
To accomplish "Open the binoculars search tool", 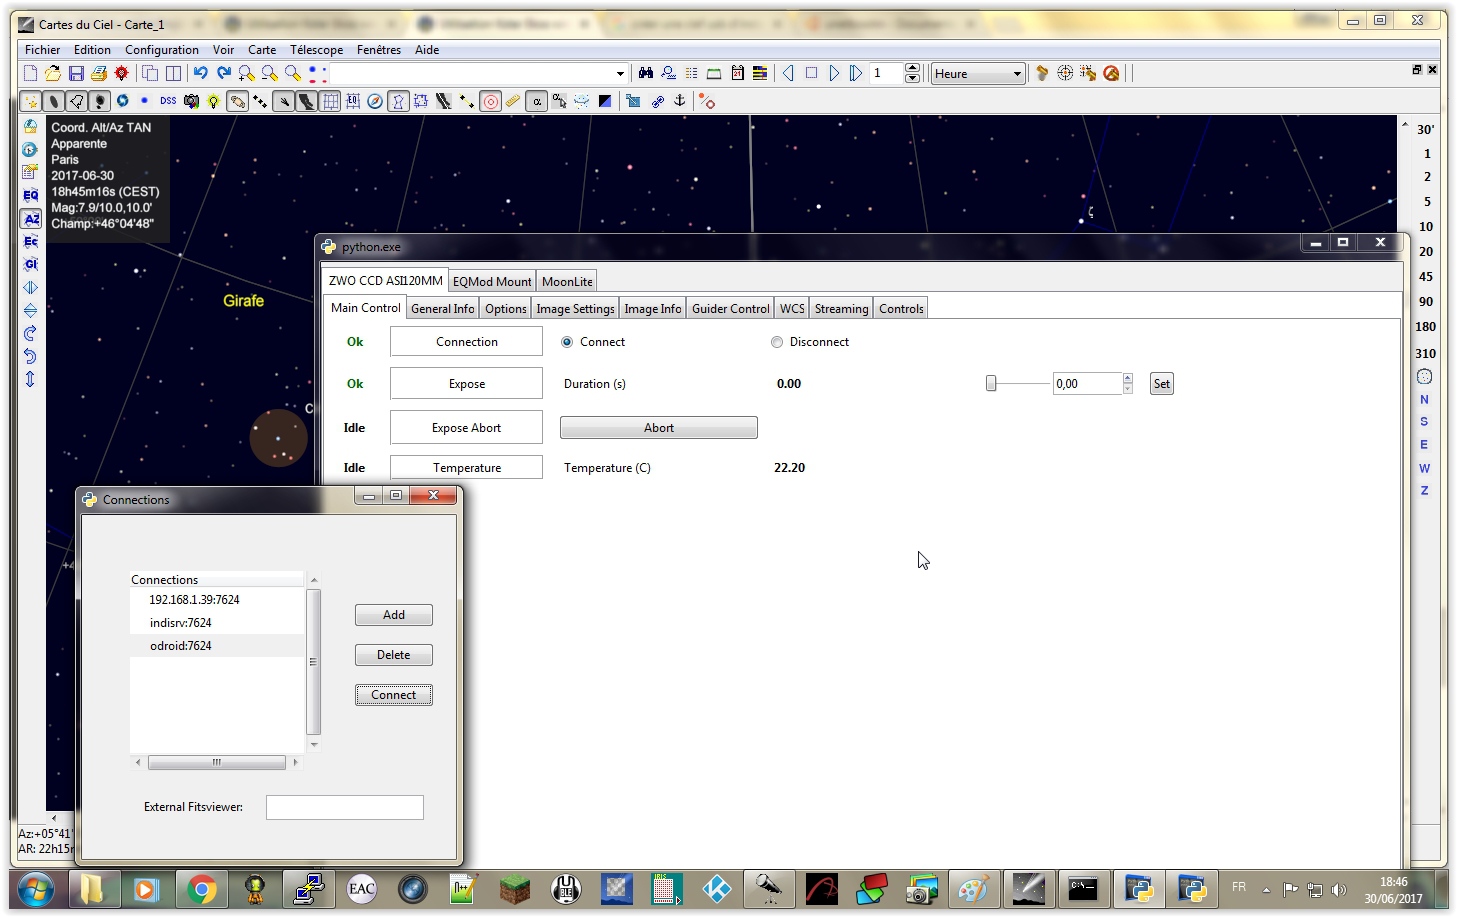I will (x=646, y=73).
